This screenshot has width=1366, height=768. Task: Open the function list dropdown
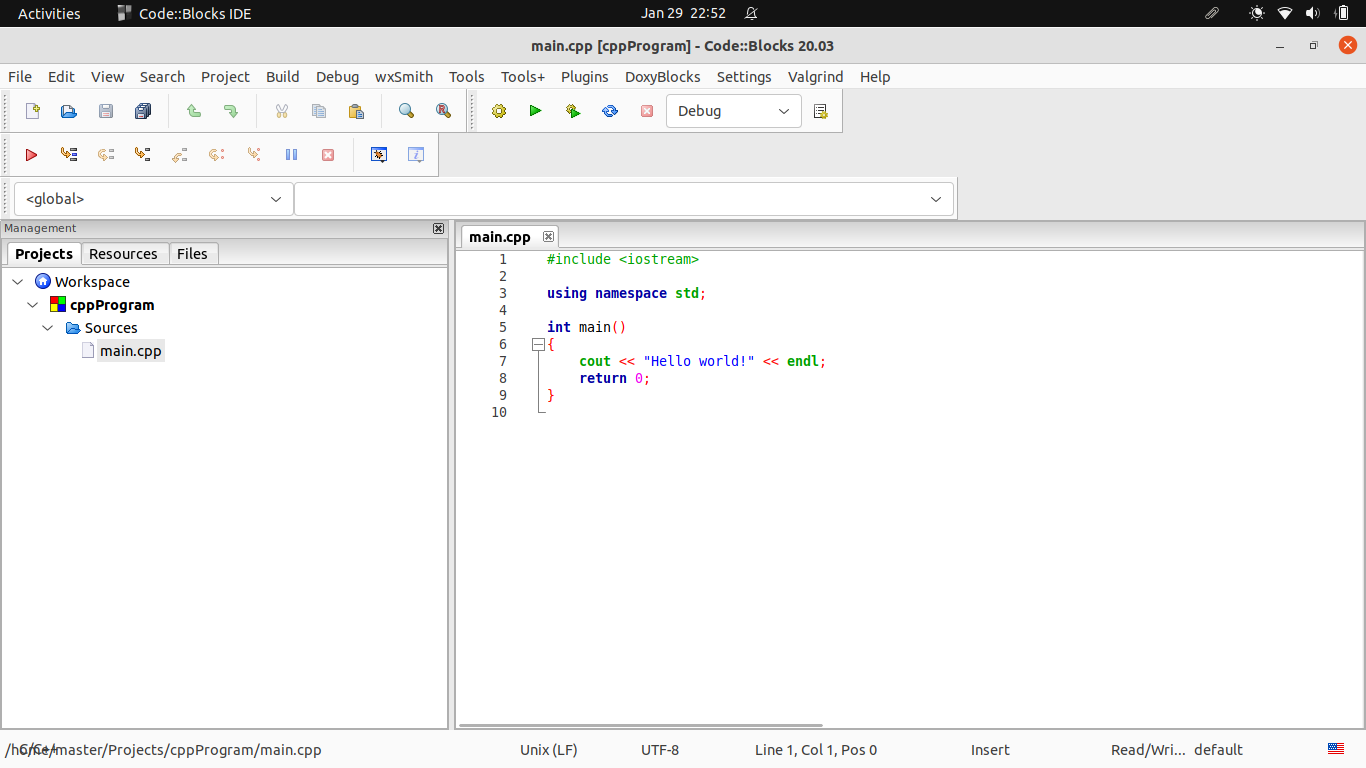coord(624,199)
